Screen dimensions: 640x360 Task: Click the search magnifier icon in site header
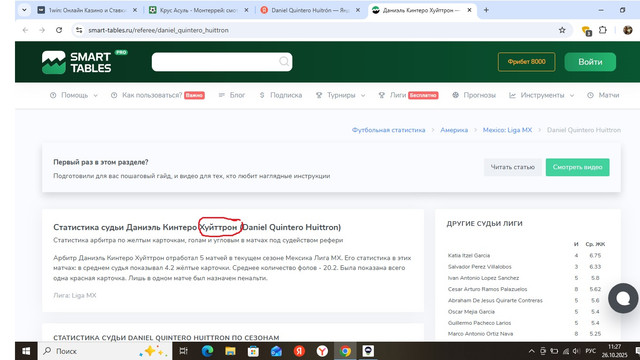[x=284, y=62]
